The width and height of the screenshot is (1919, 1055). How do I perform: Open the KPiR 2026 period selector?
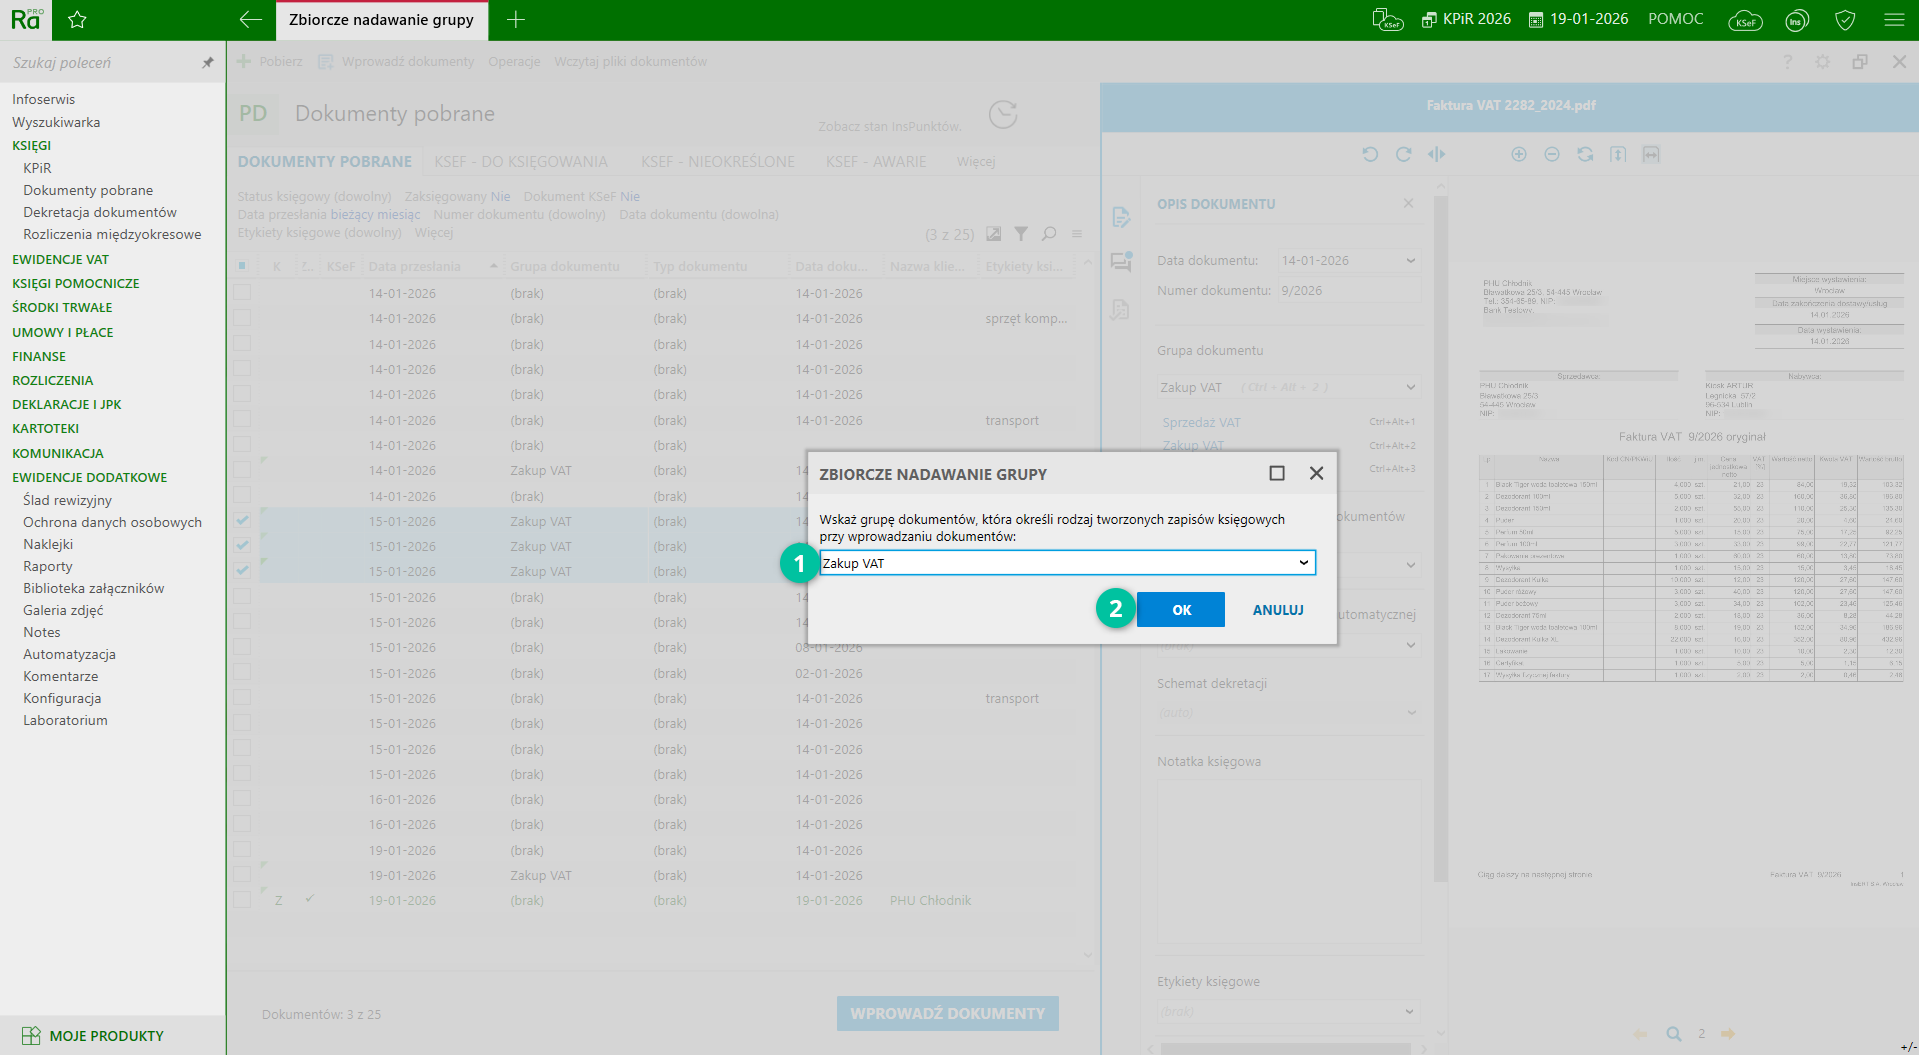[1466, 20]
